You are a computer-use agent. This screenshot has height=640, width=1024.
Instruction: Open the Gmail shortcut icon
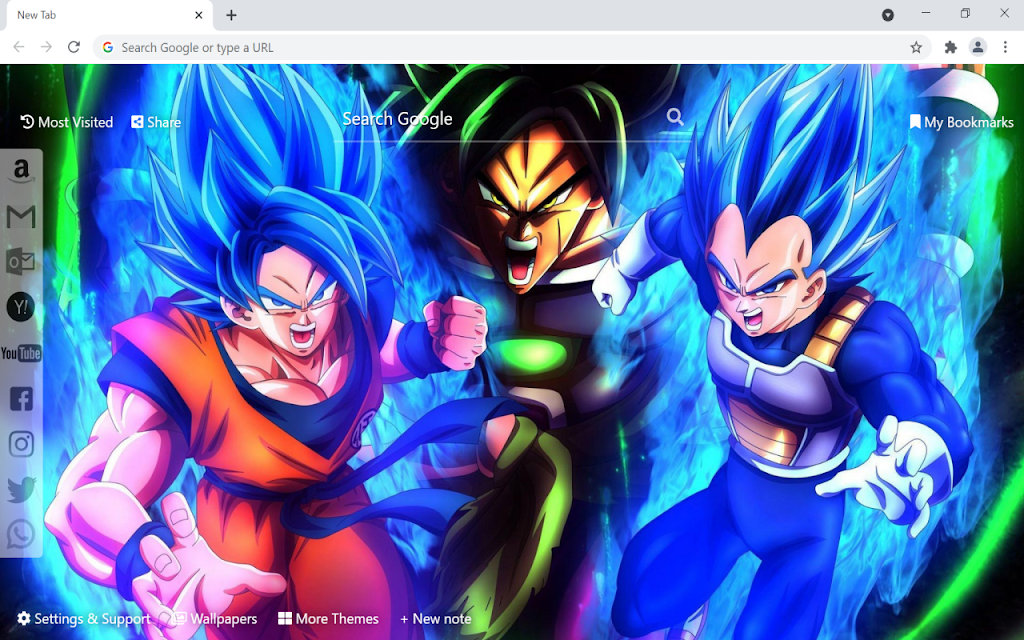pyautogui.click(x=21, y=217)
